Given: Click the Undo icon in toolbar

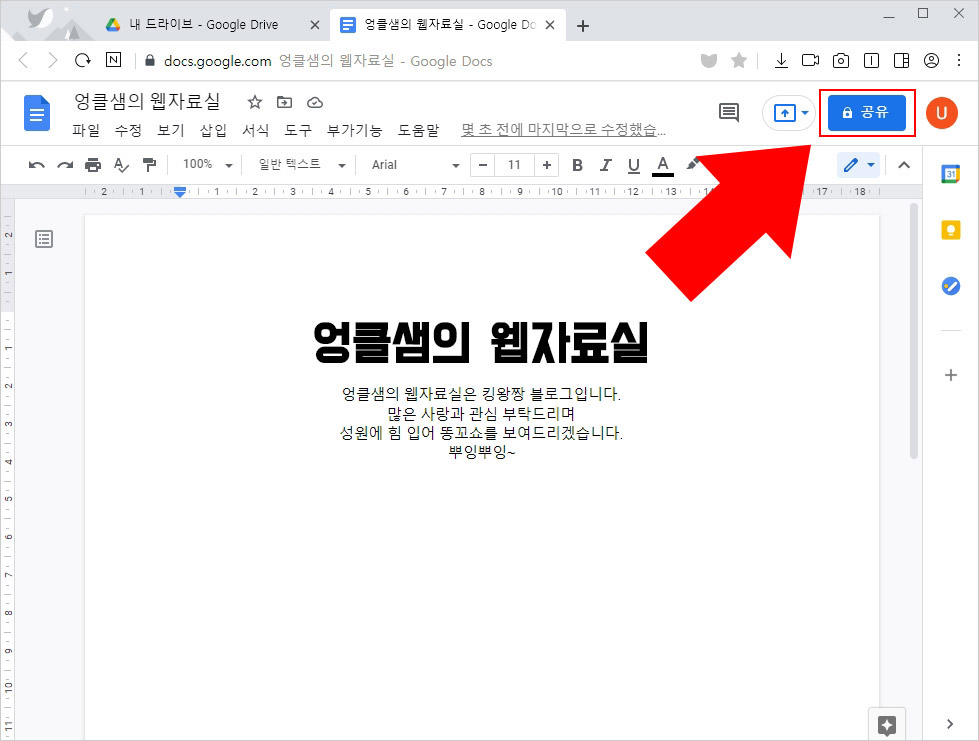Looking at the screenshot, I should tap(37, 165).
